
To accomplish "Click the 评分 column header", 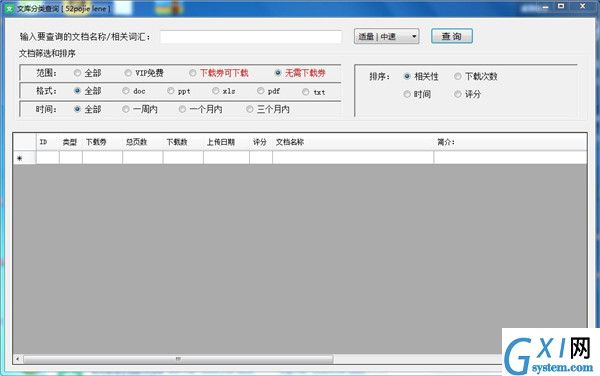I will point(261,142).
